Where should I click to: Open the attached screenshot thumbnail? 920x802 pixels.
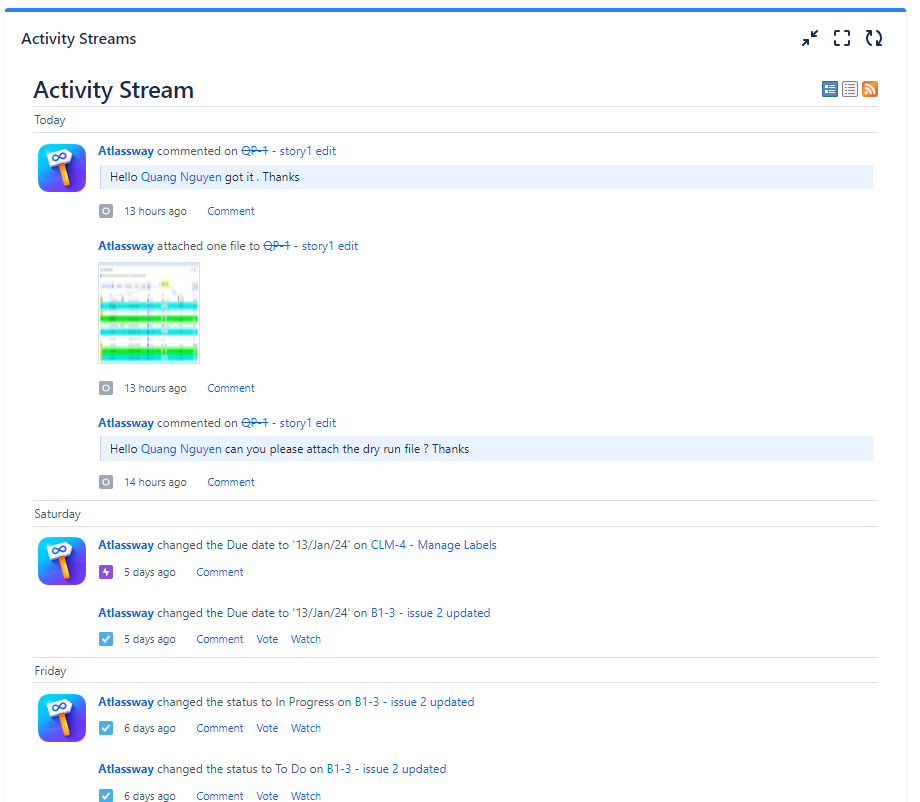(148, 312)
